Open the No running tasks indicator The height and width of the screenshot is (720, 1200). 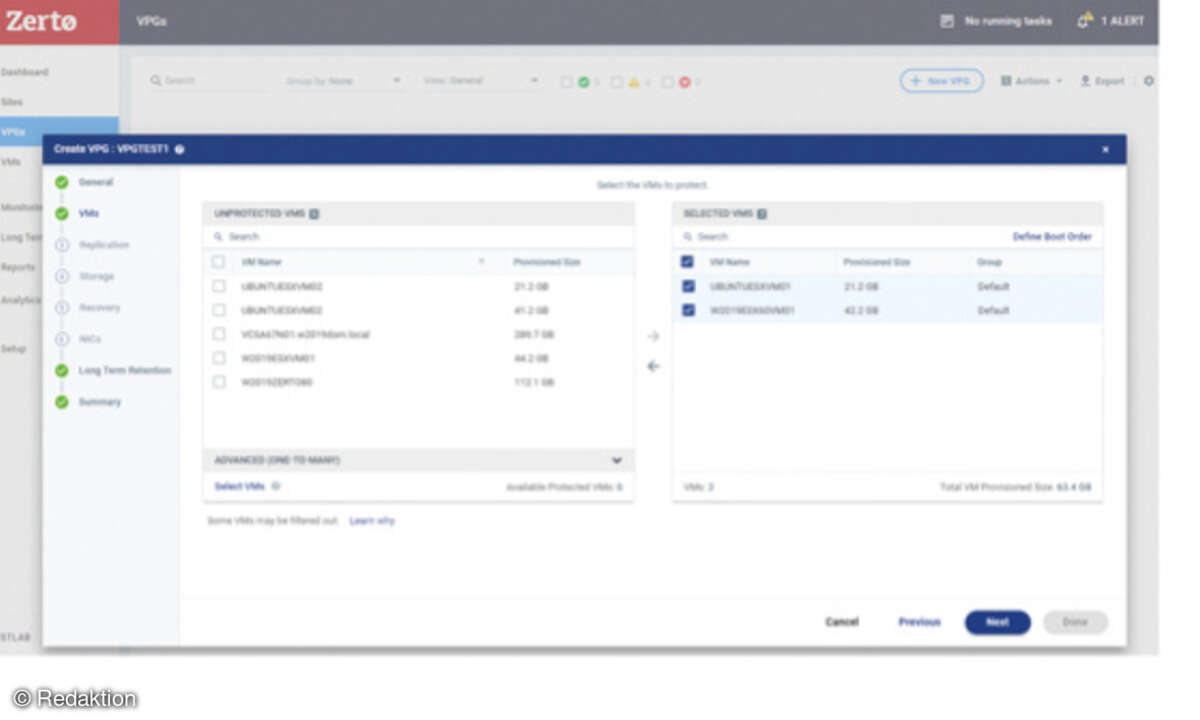(x=997, y=21)
